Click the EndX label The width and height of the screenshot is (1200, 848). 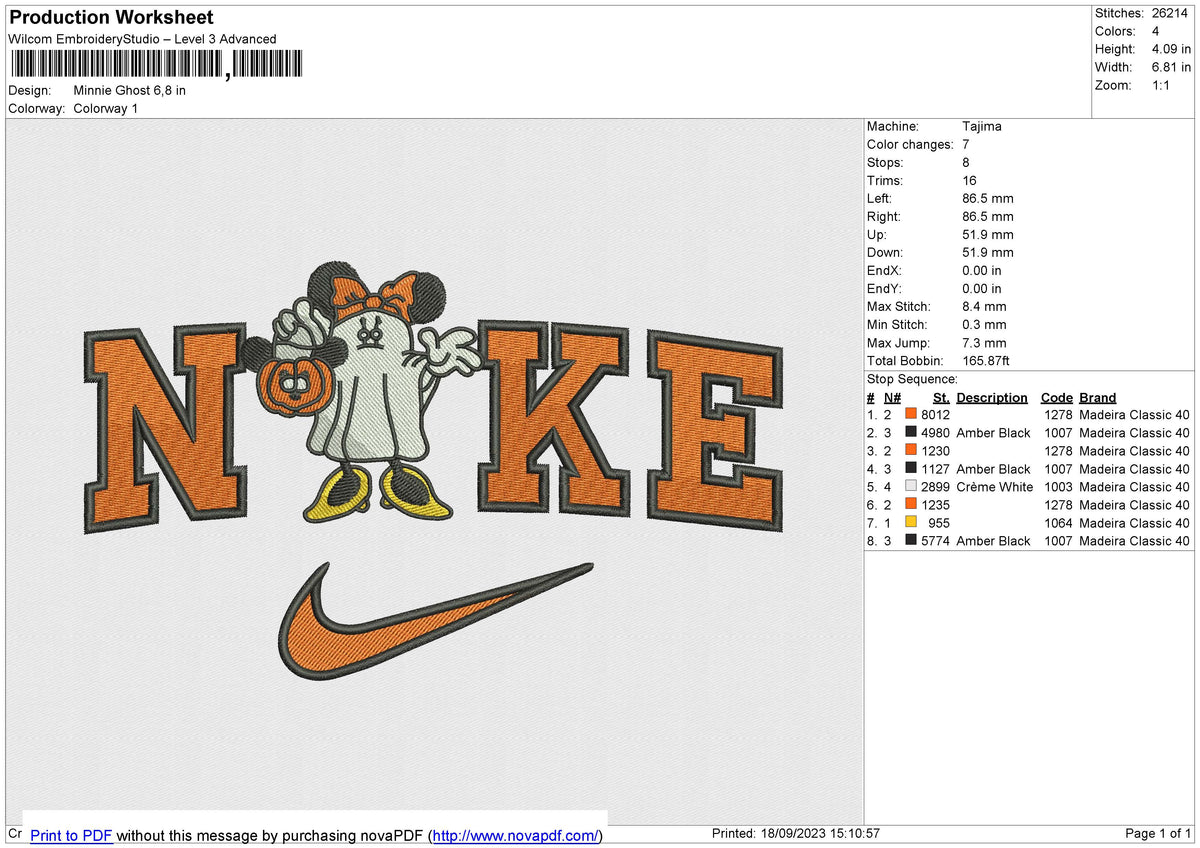pos(884,270)
